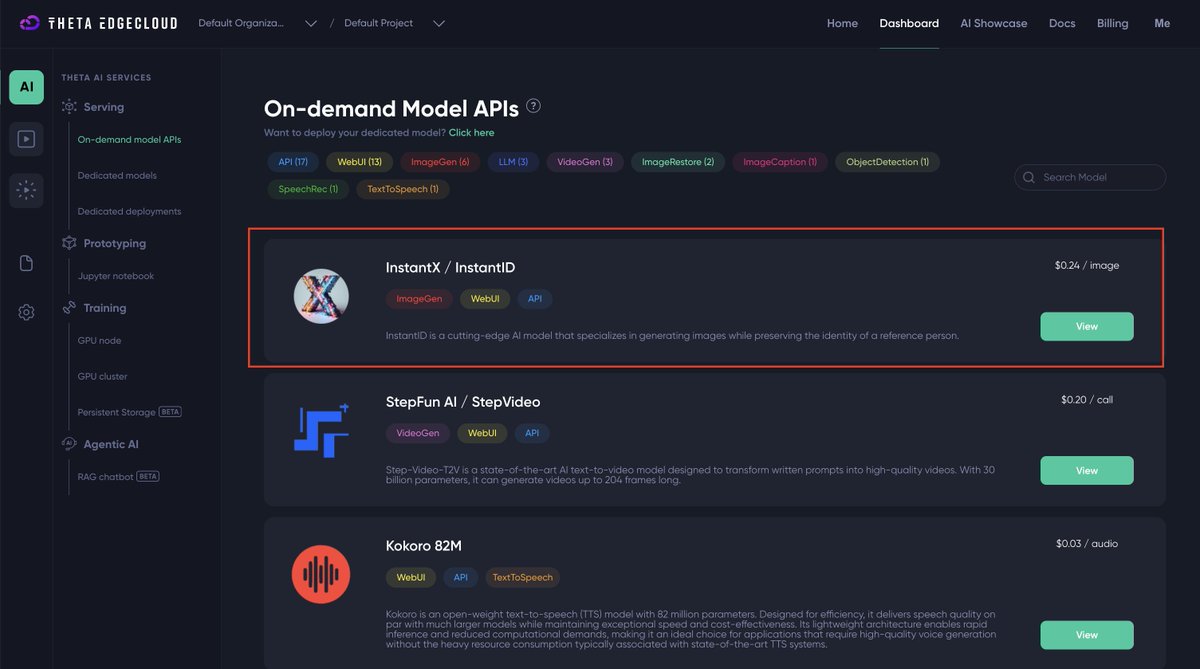This screenshot has height=669, width=1200.
Task: Click the StepFun AI / StepVideo title
Action: click(463, 402)
